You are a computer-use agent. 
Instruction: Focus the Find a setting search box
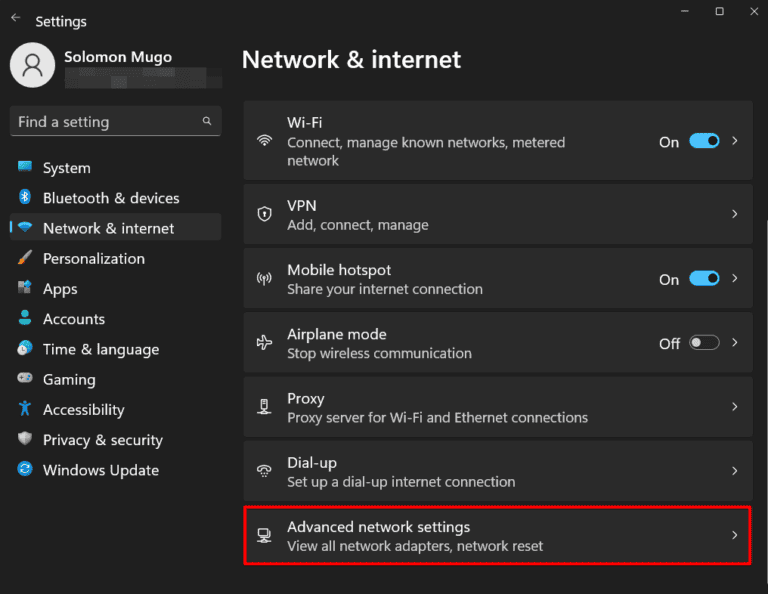(x=105, y=122)
